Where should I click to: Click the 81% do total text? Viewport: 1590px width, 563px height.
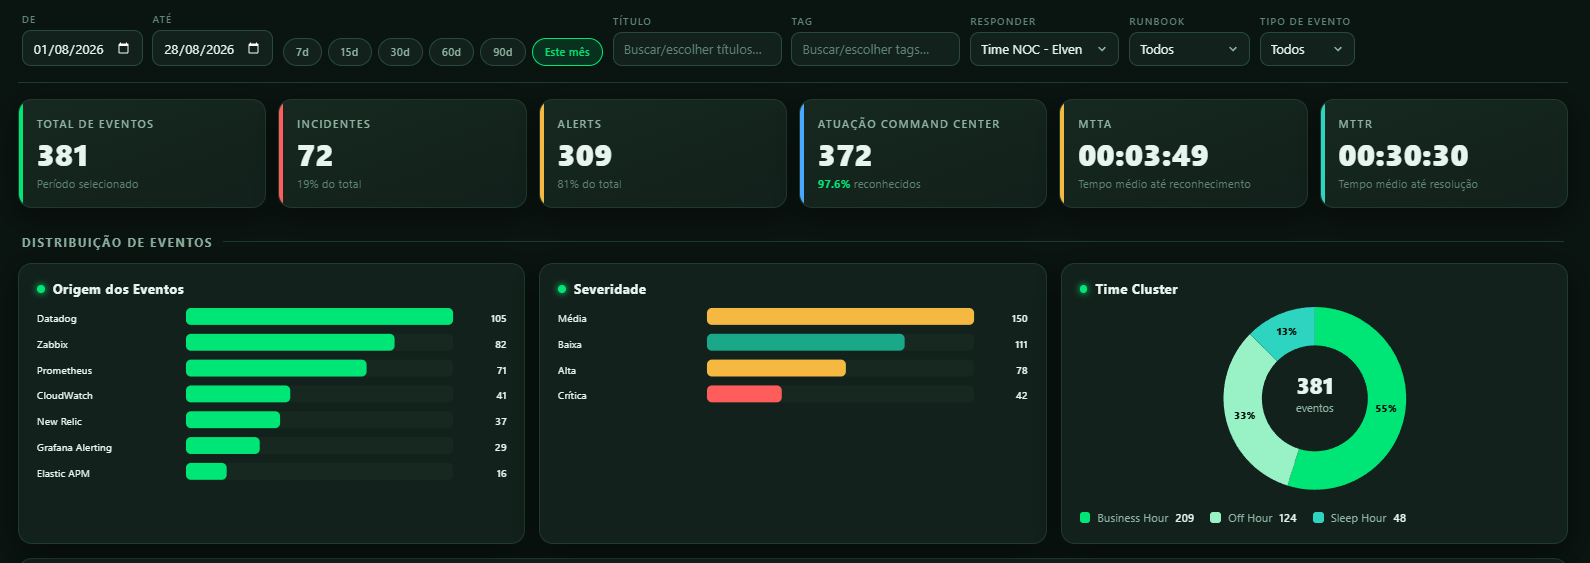[589, 184]
